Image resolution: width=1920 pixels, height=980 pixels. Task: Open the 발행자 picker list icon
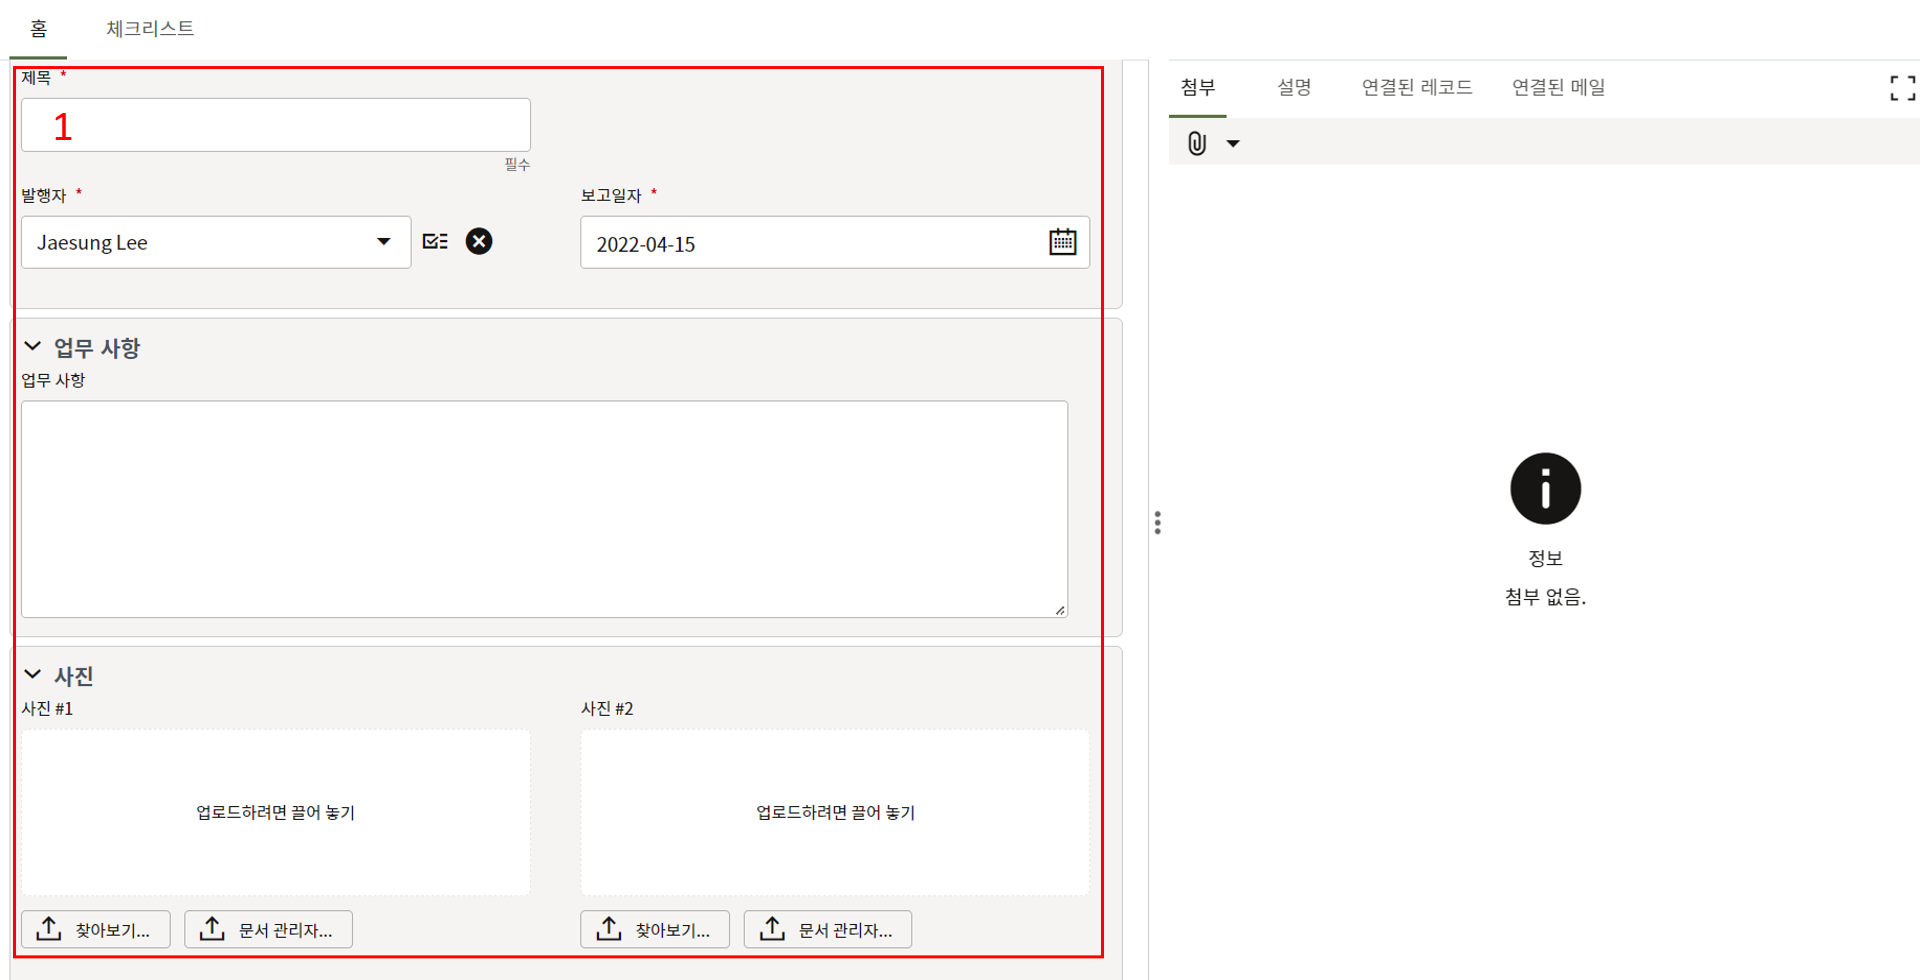tap(435, 242)
